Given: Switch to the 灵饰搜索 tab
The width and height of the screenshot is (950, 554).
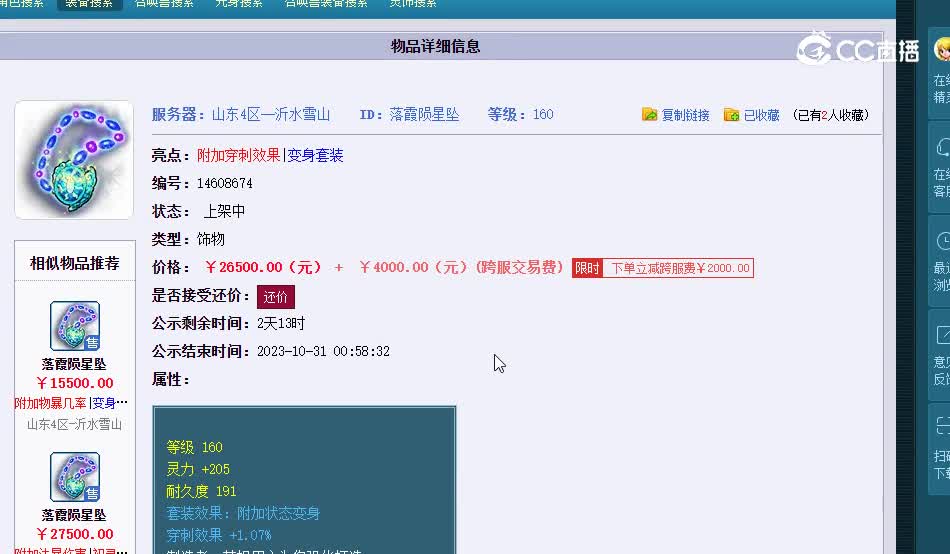Looking at the screenshot, I should 413,4.
